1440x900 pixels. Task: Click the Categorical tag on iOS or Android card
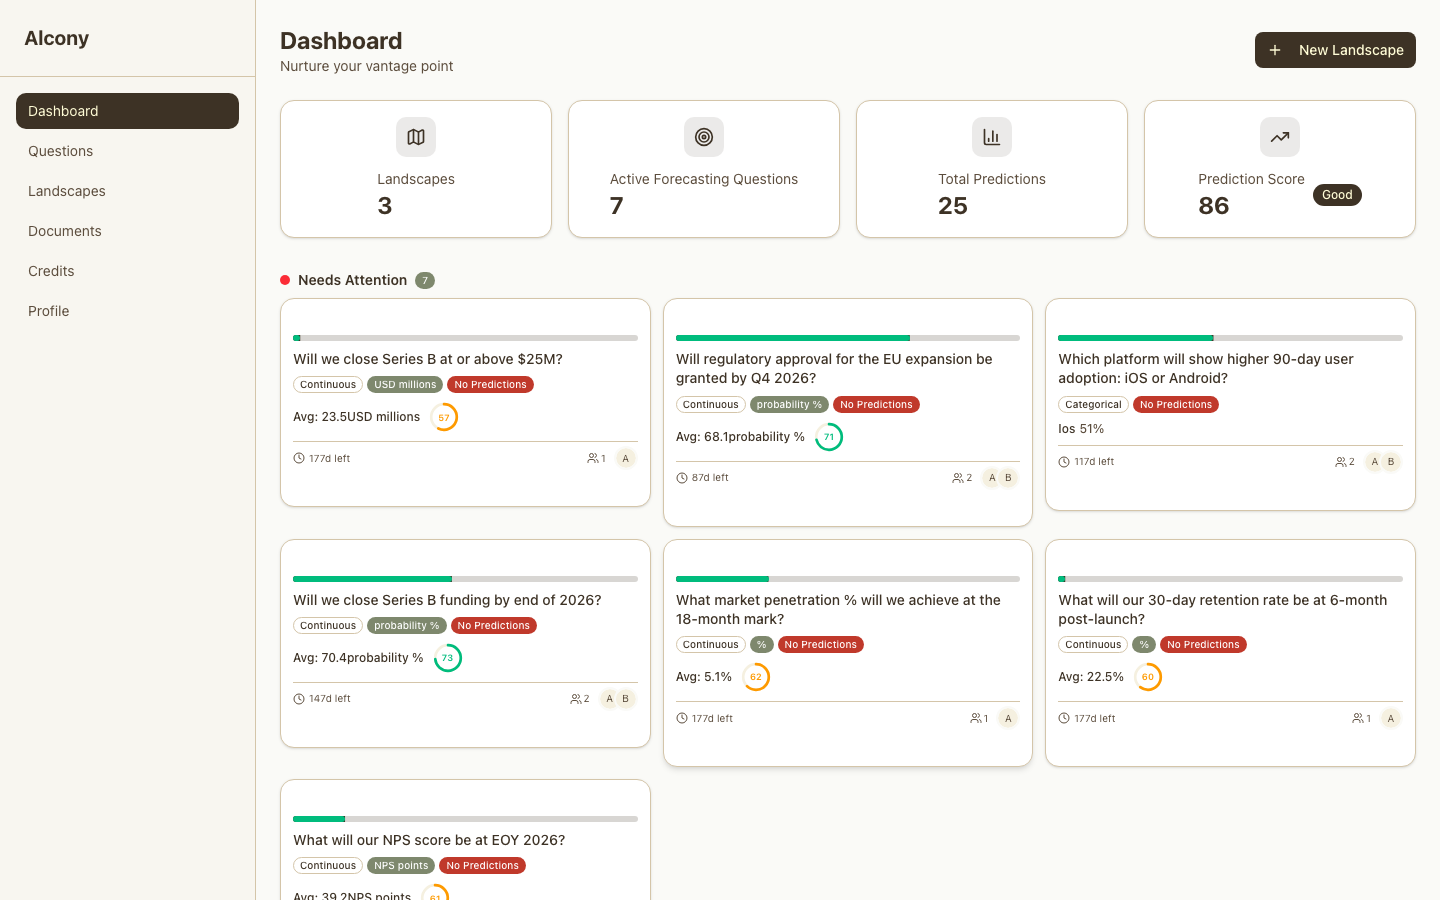click(1093, 405)
